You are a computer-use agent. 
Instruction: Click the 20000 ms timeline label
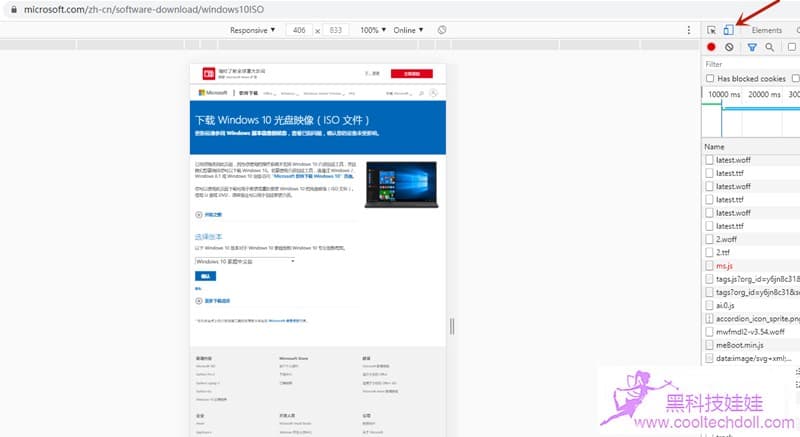pos(764,94)
